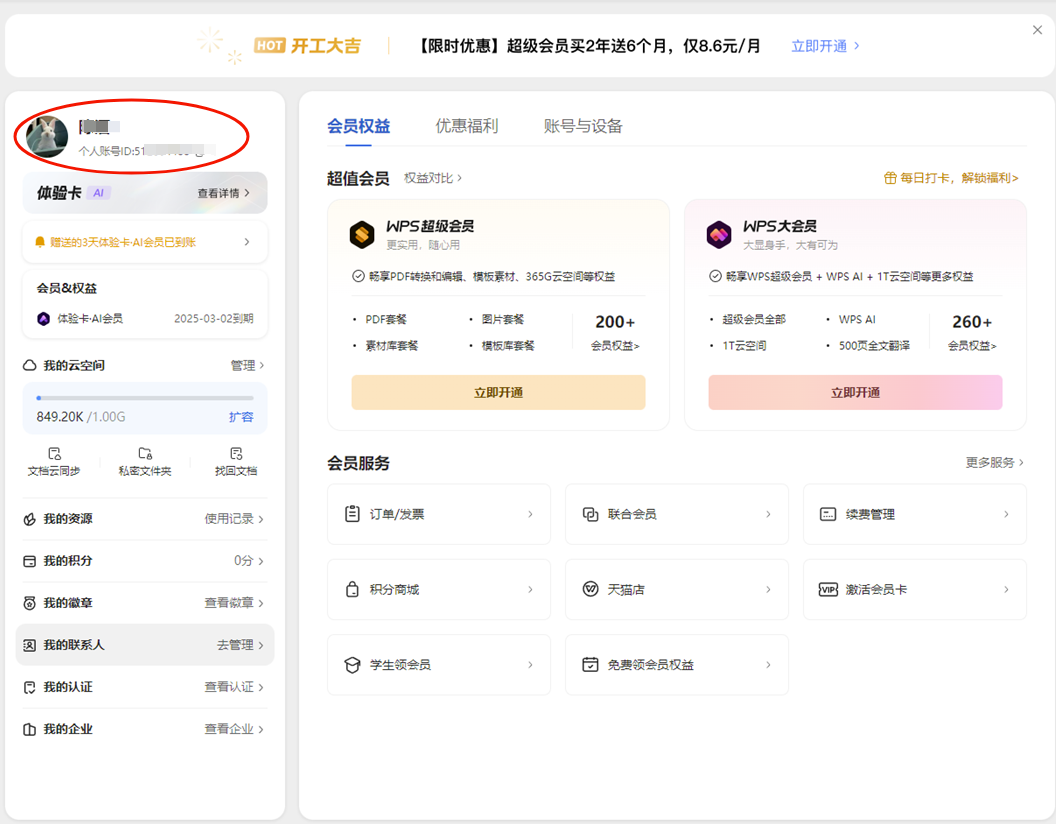Close the top promotional banner
The height and width of the screenshot is (824, 1056).
click(x=1037, y=30)
